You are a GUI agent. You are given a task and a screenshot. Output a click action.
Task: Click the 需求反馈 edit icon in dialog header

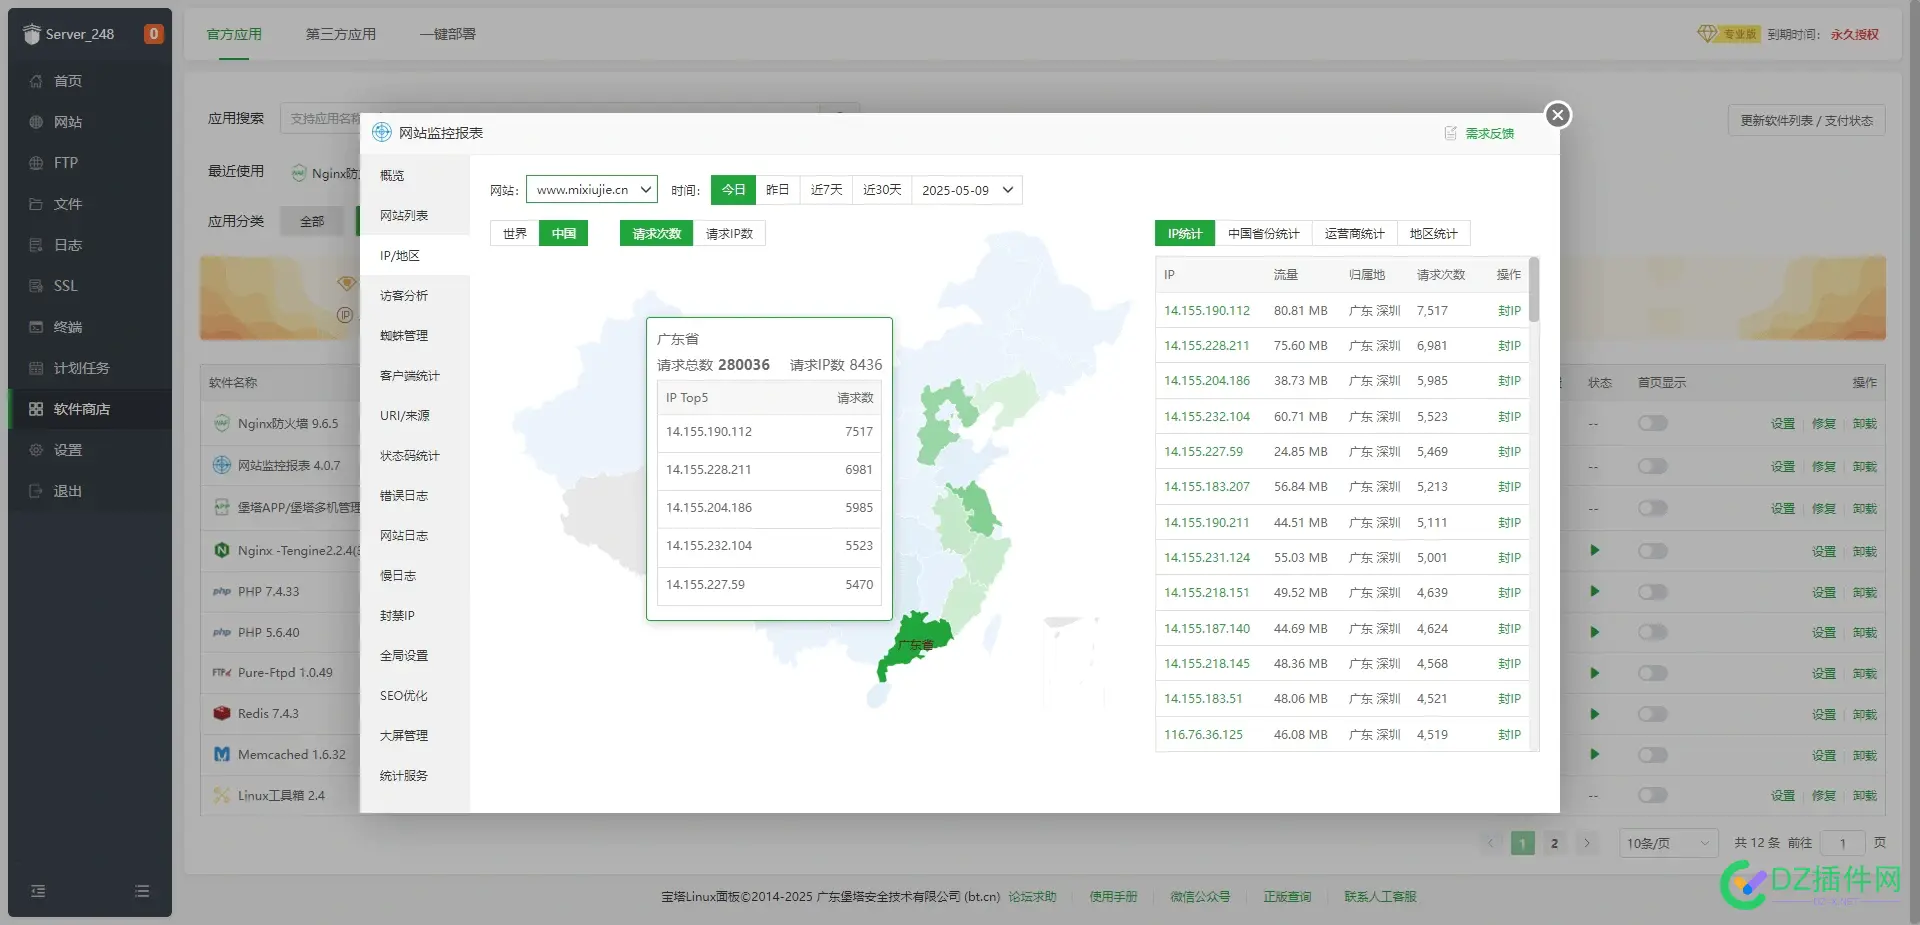1451,133
